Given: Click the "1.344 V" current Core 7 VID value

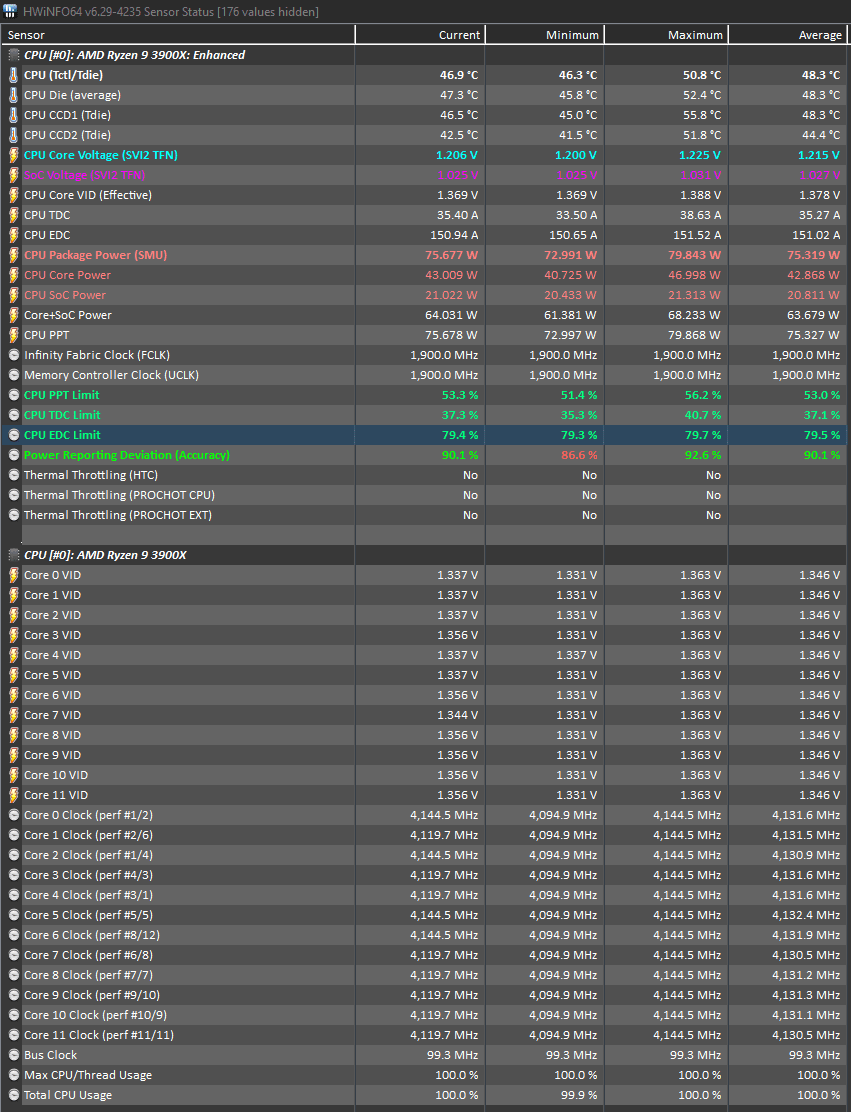Looking at the screenshot, I should click(x=457, y=715).
